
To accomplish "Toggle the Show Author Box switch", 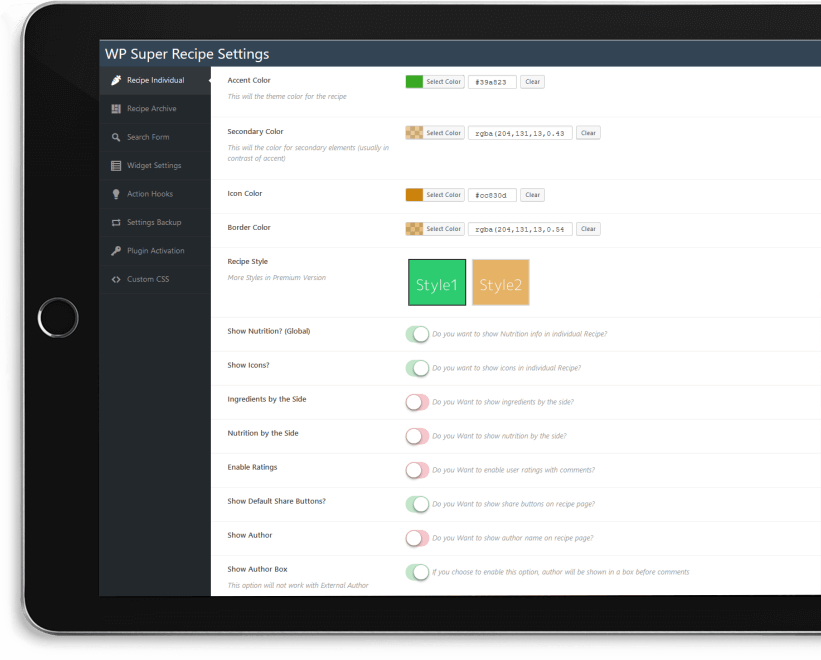I will 417,572.
